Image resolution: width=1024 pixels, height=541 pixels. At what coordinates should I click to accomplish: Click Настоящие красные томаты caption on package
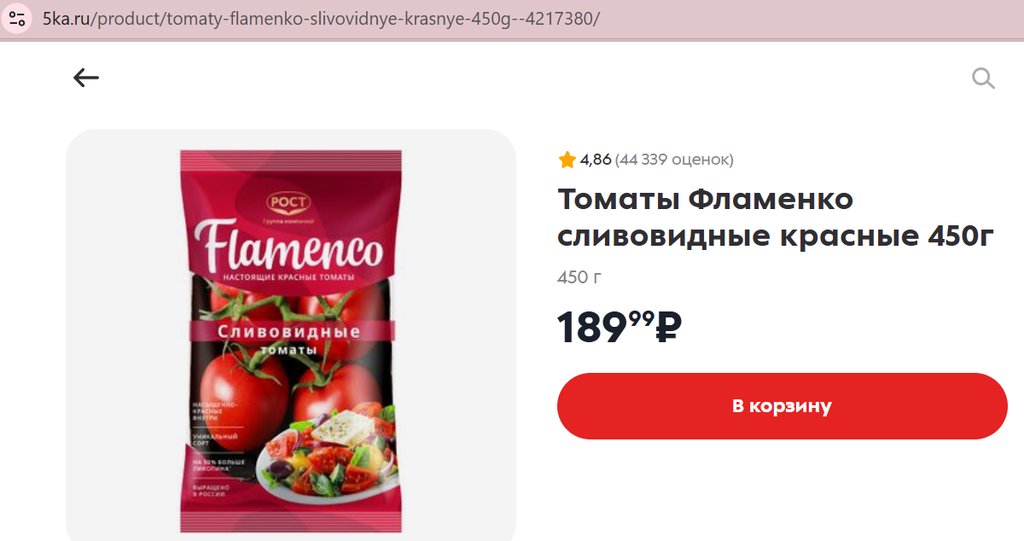(x=289, y=278)
